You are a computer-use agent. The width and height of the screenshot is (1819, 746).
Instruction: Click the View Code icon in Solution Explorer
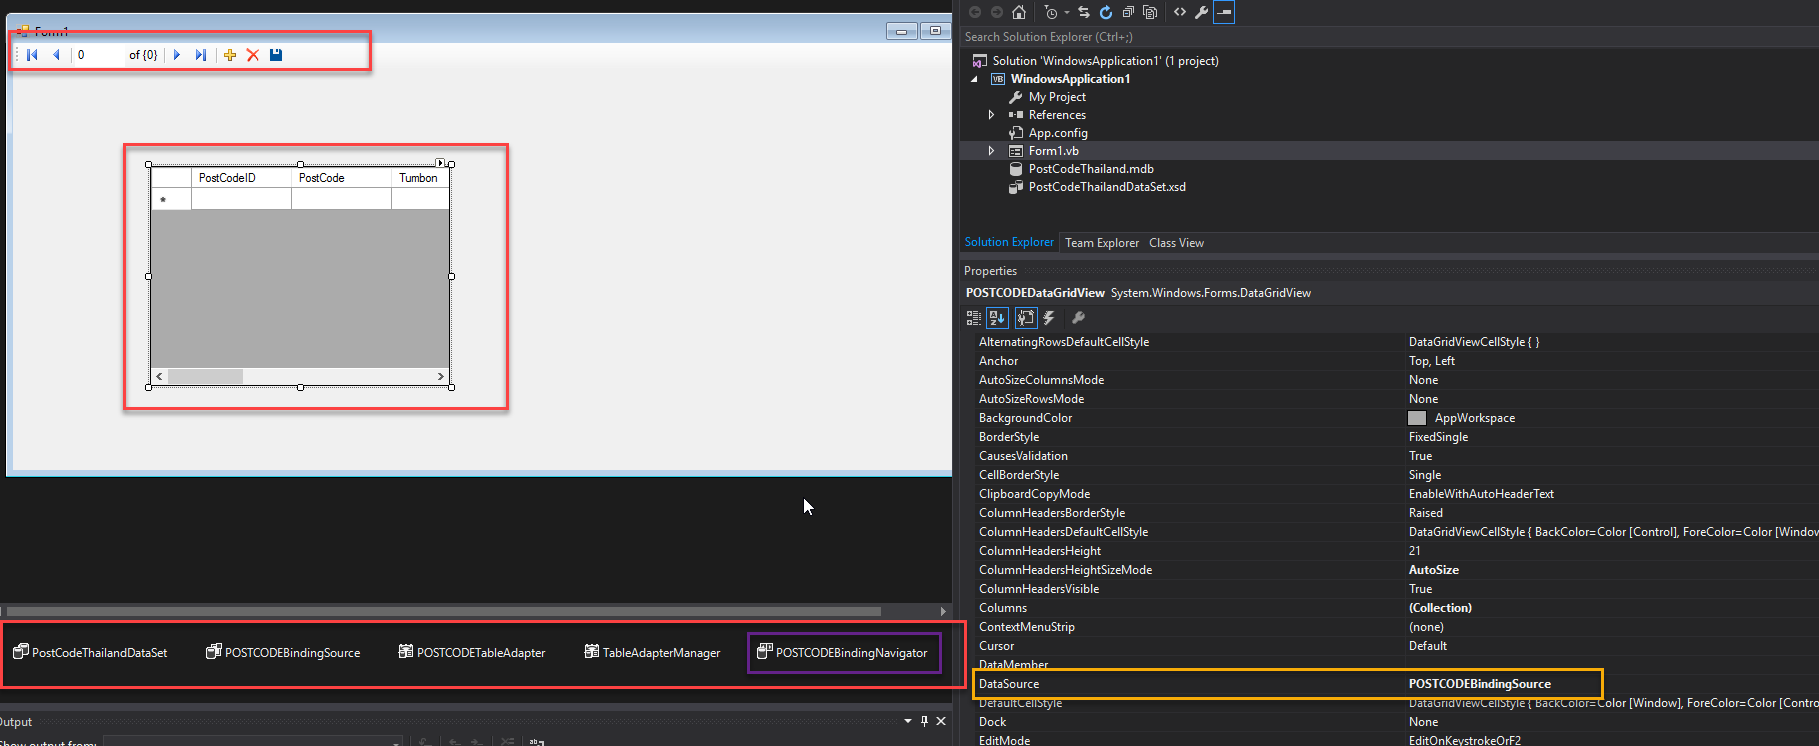1180,12
